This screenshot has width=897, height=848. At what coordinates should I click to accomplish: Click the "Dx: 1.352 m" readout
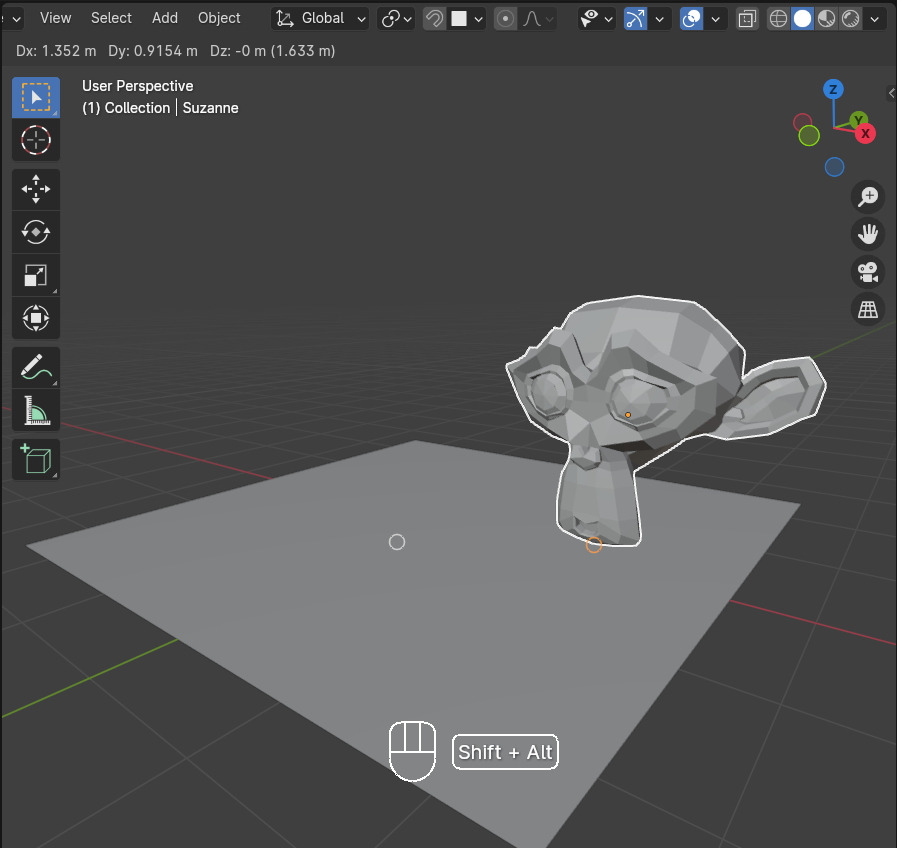pyautogui.click(x=56, y=51)
